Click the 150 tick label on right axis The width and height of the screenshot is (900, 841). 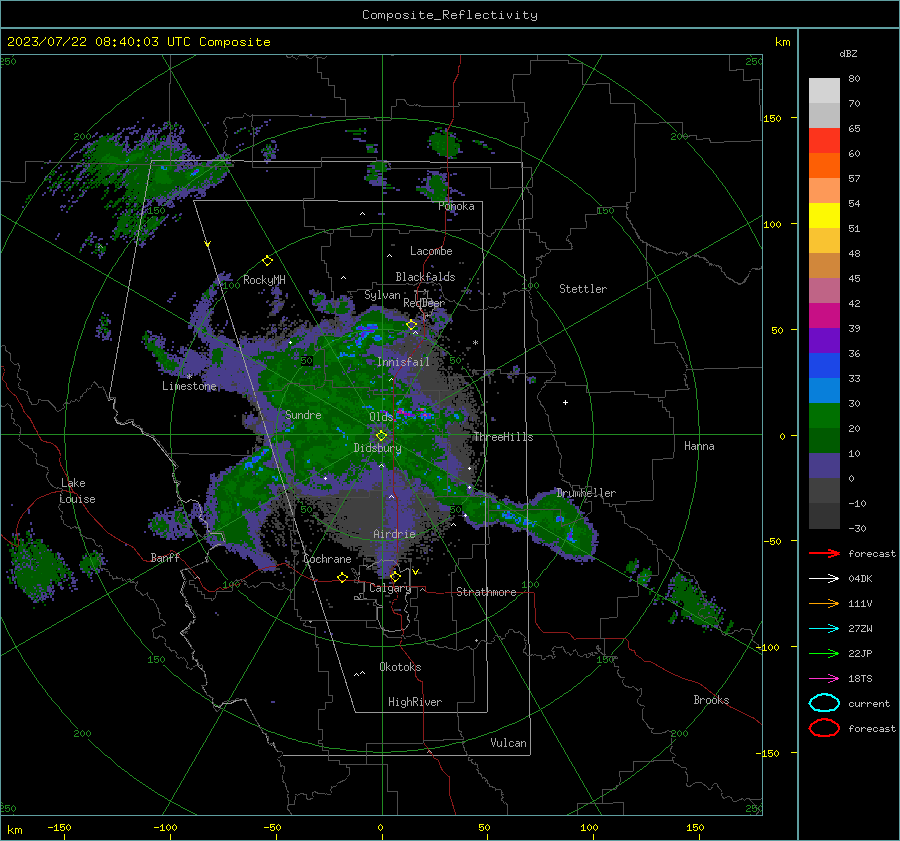click(x=772, y=118)
